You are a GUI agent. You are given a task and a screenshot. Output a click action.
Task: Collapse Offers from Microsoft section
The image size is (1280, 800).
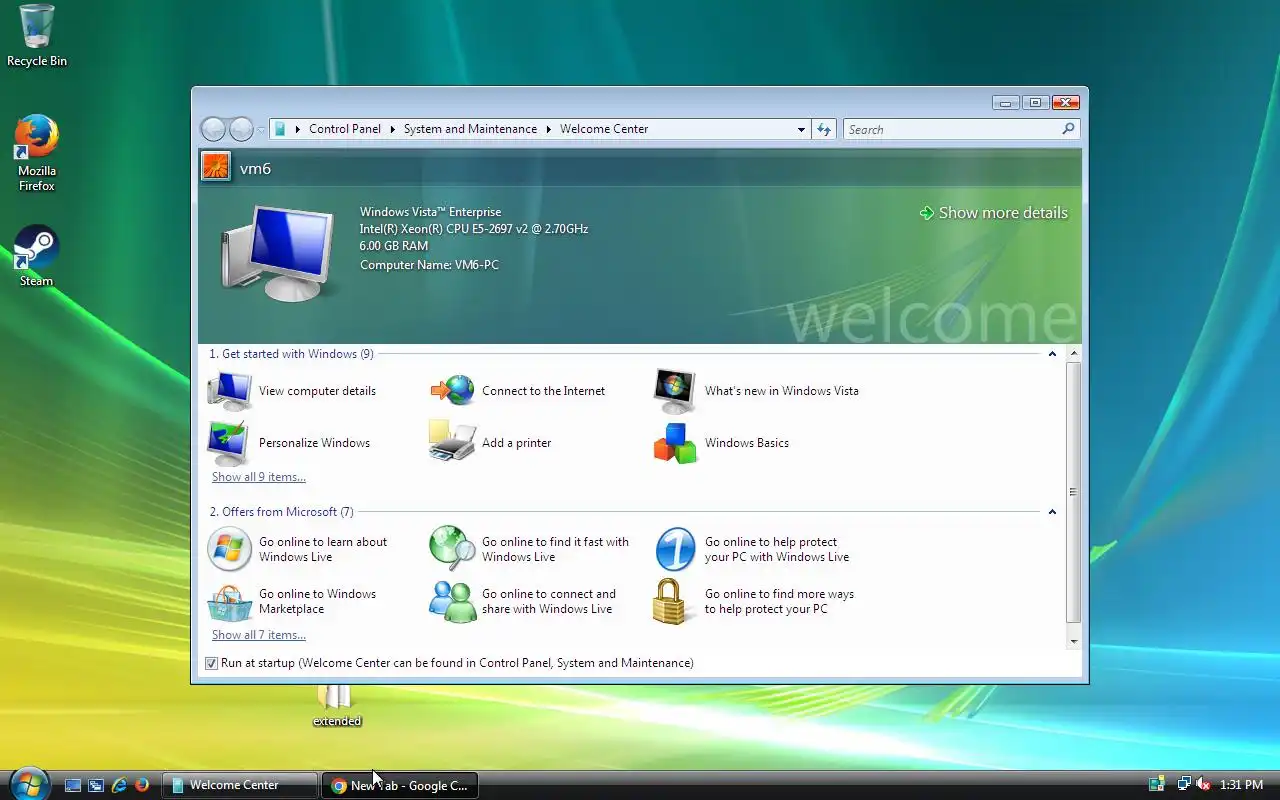(1052, 512)
